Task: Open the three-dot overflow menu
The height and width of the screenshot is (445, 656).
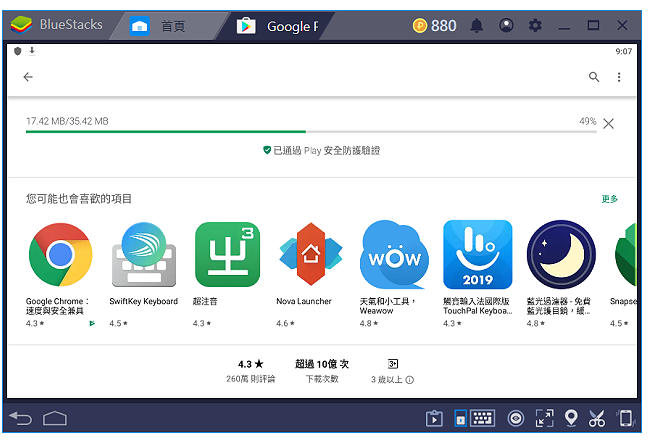Action: tap(619, 77)
